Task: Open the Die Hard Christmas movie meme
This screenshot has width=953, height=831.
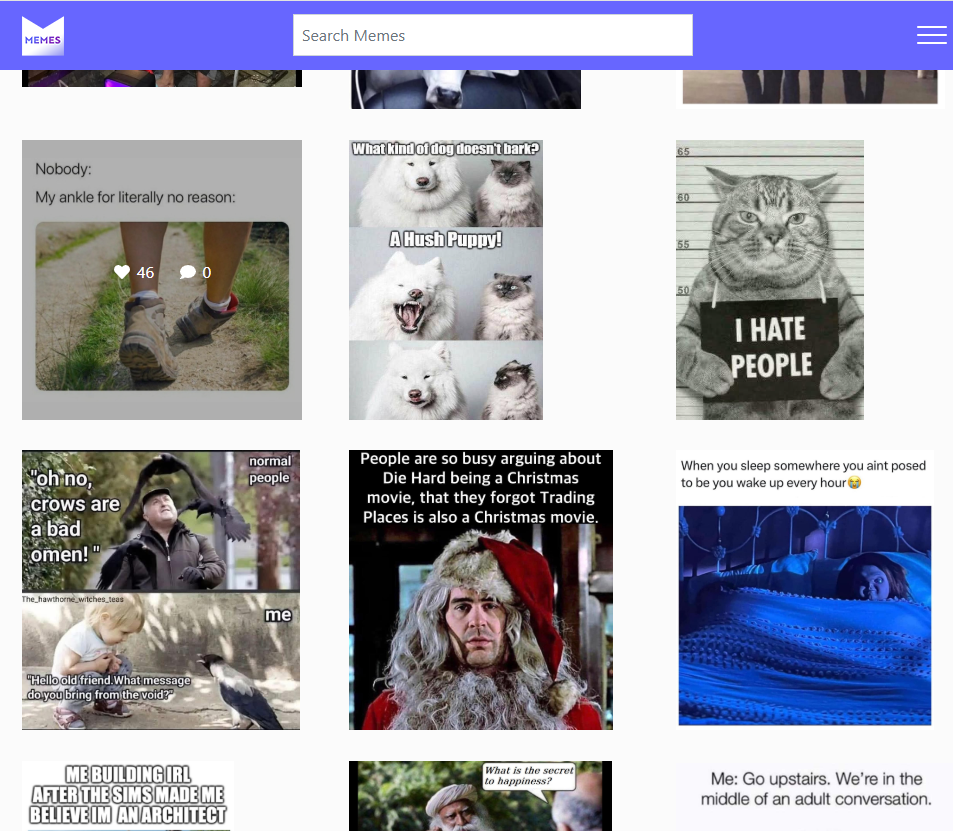Action: click(x=481, y=590)
